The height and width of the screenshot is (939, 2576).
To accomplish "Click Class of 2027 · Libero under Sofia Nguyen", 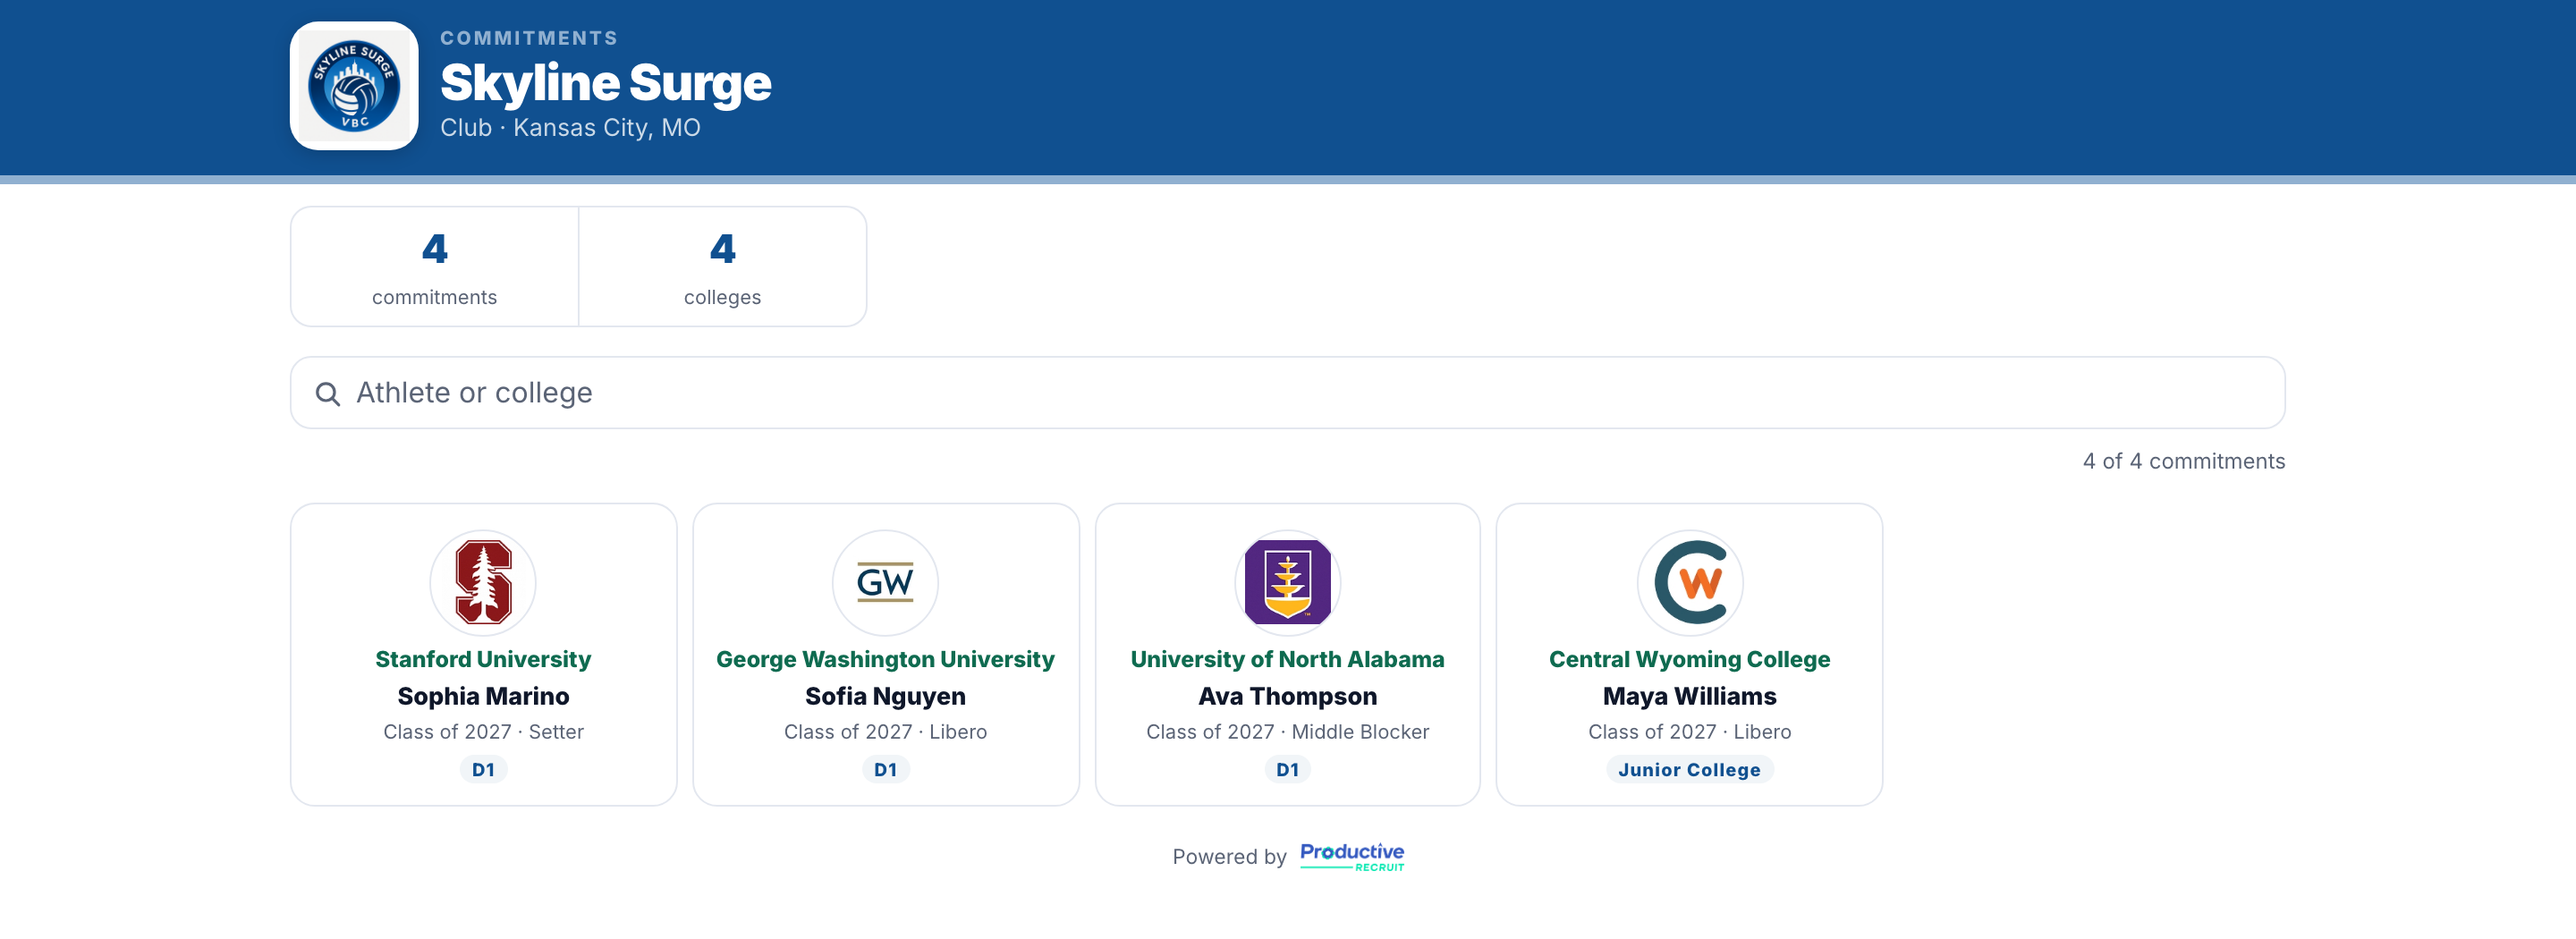I will (885, 732).
